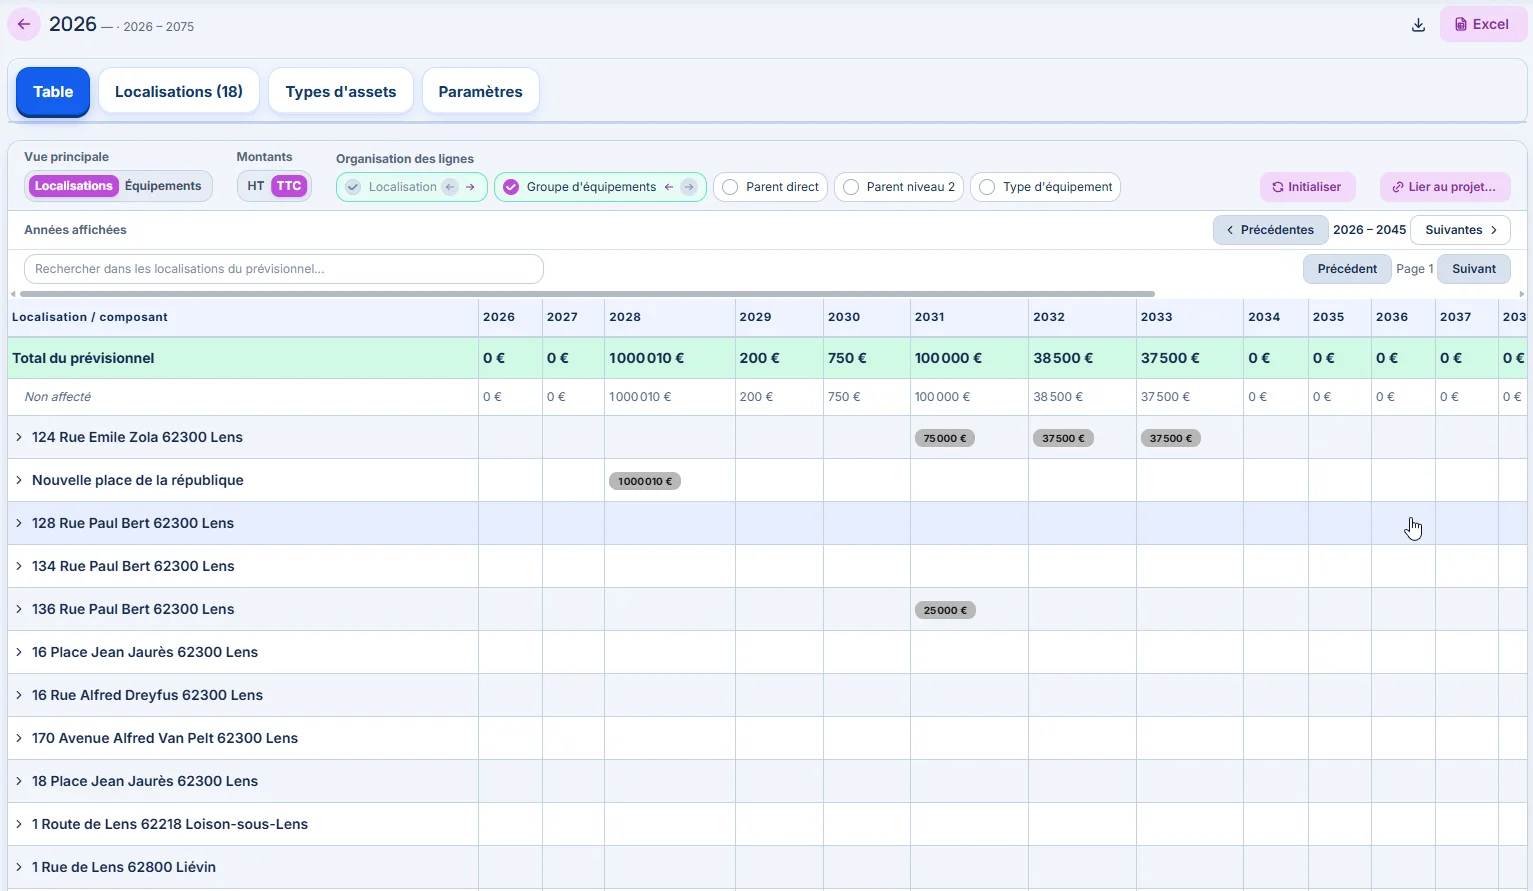Click Lier au projet button
Viewport: 1533px width, 891px height.
[1445, 187]
